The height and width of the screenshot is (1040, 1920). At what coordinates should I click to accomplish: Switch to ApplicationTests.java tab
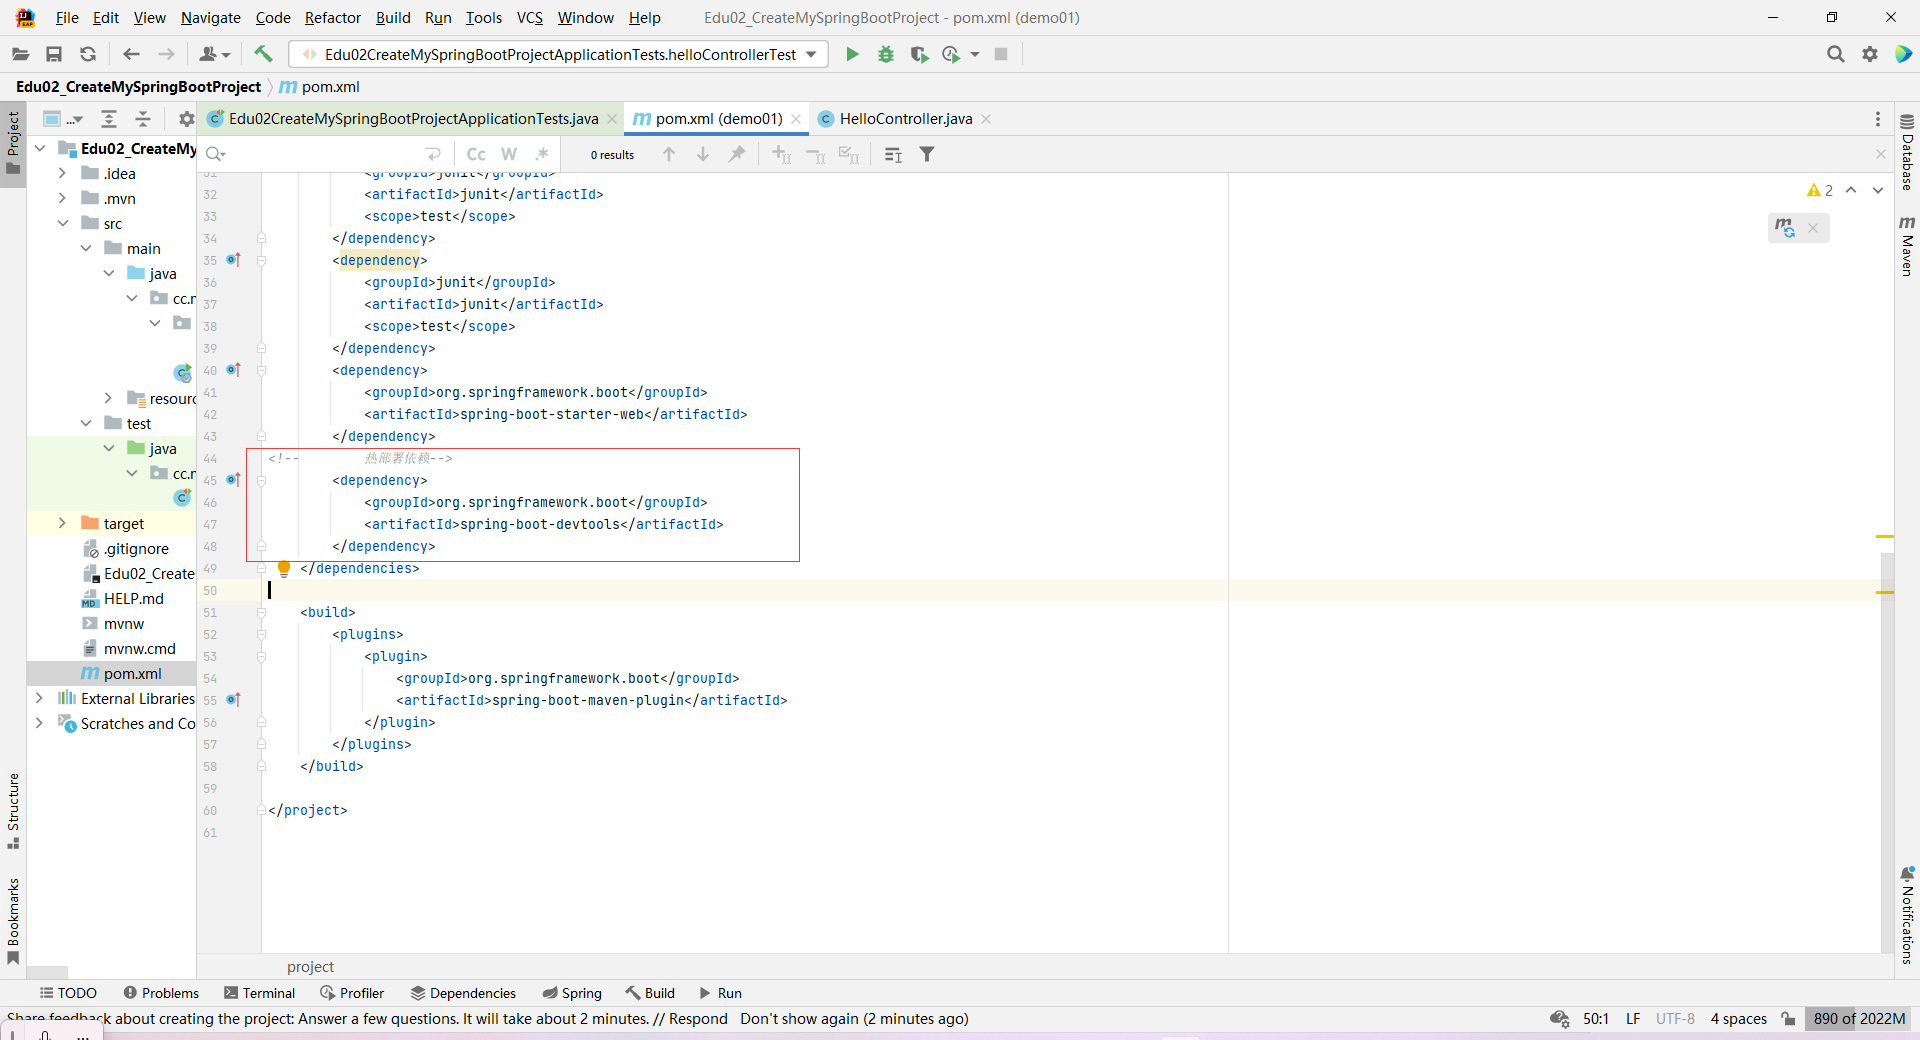(x=412, y=119)
